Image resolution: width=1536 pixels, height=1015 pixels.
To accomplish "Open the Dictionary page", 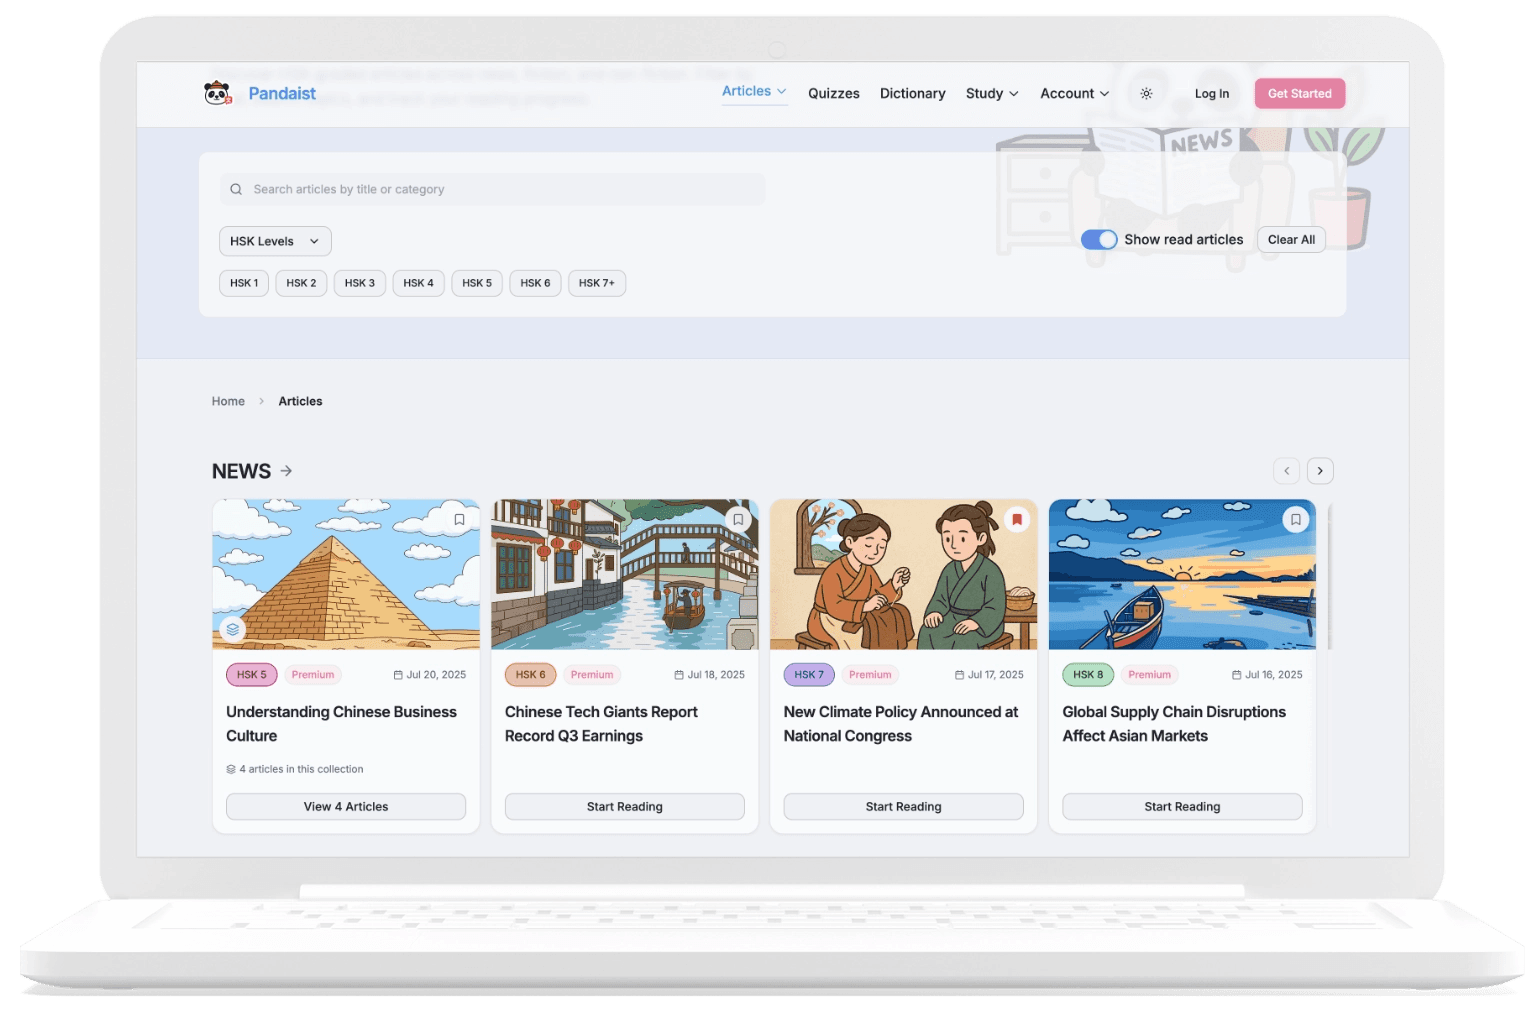I will [913, 93].
